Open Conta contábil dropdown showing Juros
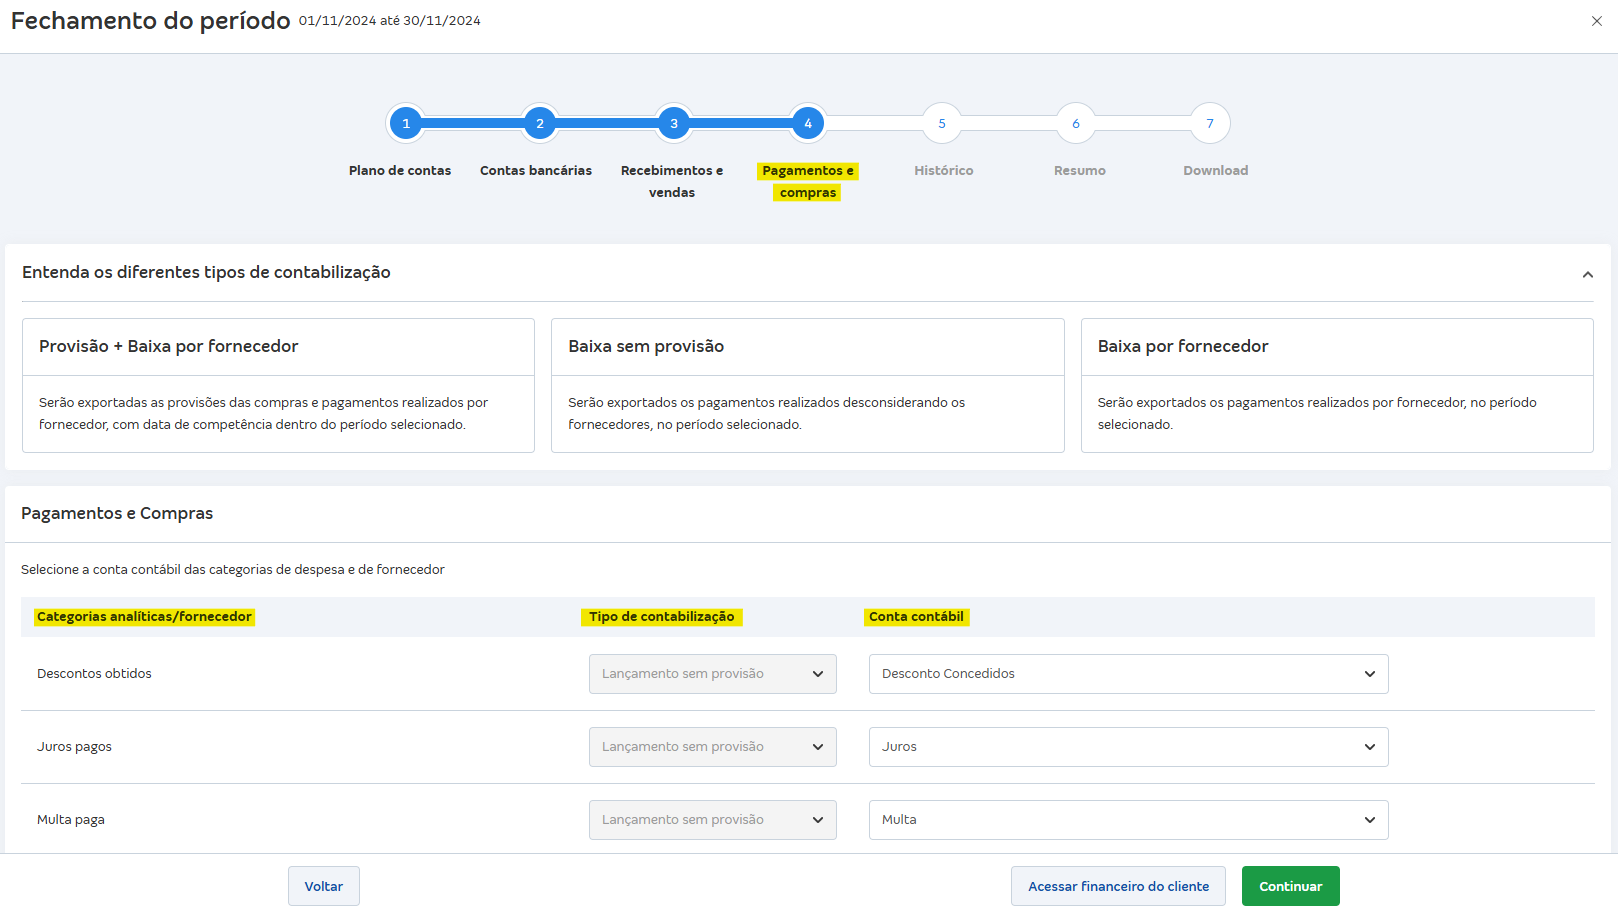This screenshot has height=909, width=1618. click(x=1128, y=746)
